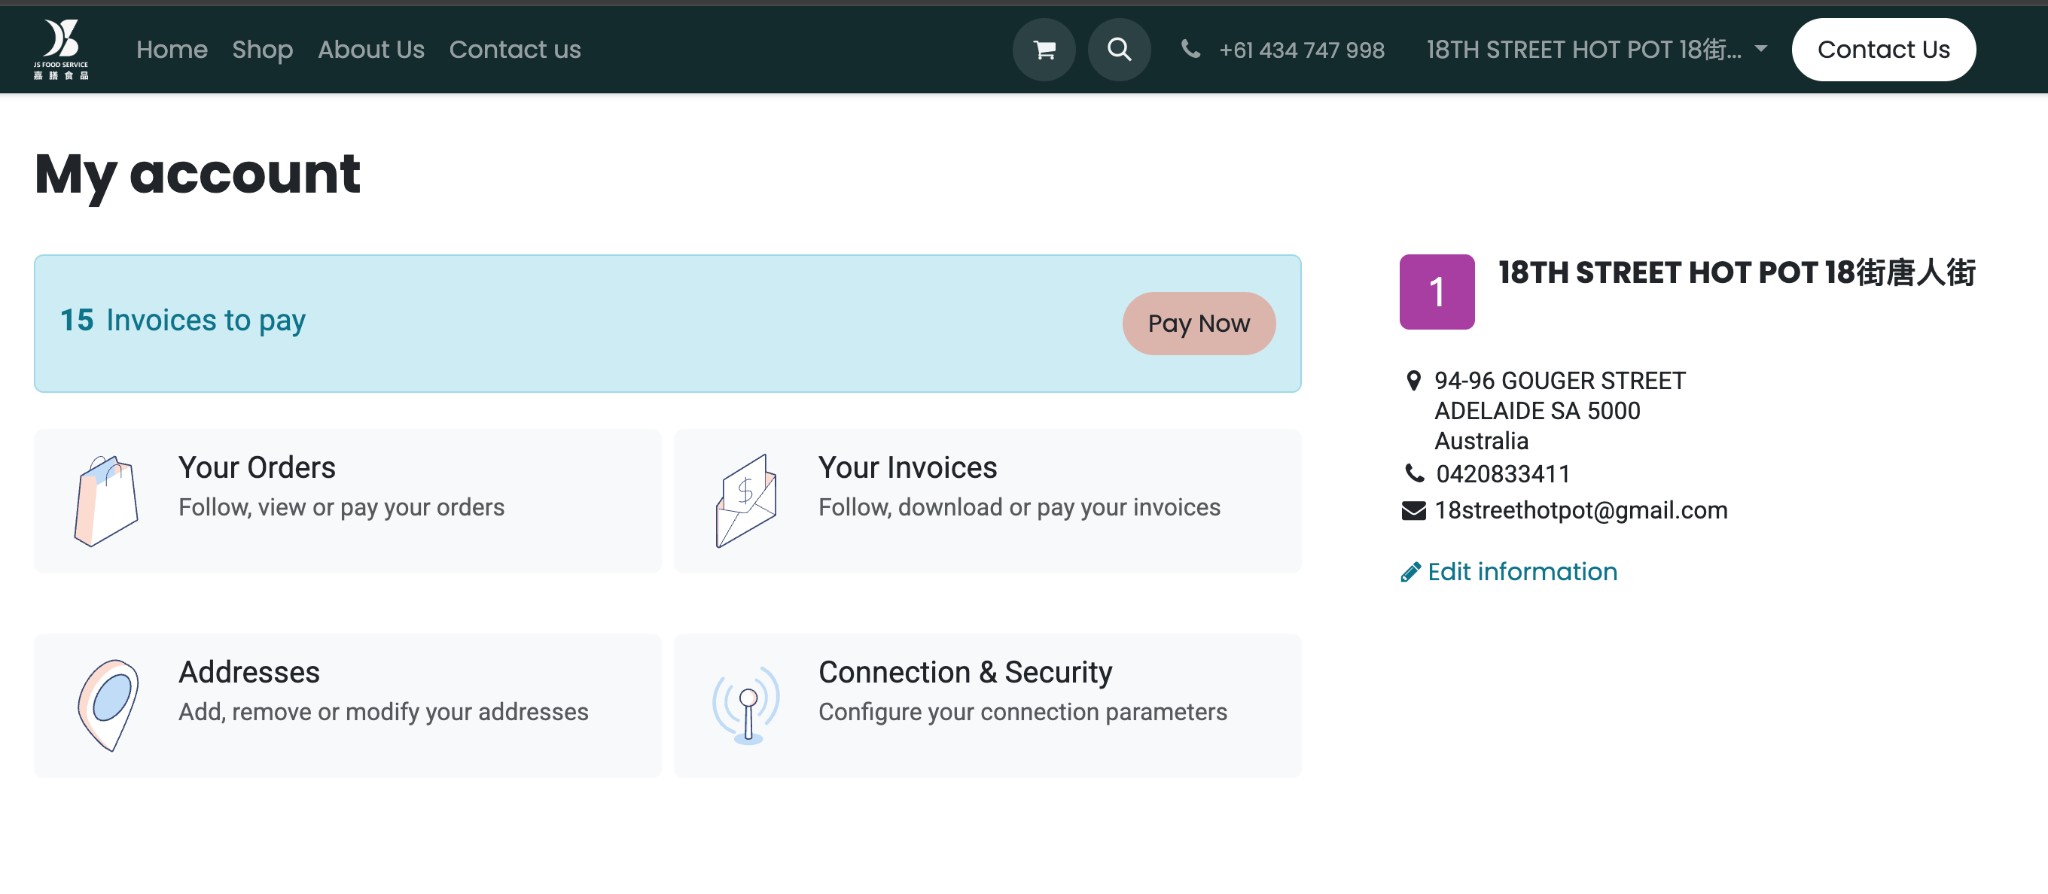This screenshot has height=894, width=2048.
Task: Click the 18TH STREET HOT POT 18街唐人街 account name heading
Action: pos(1737,273)
